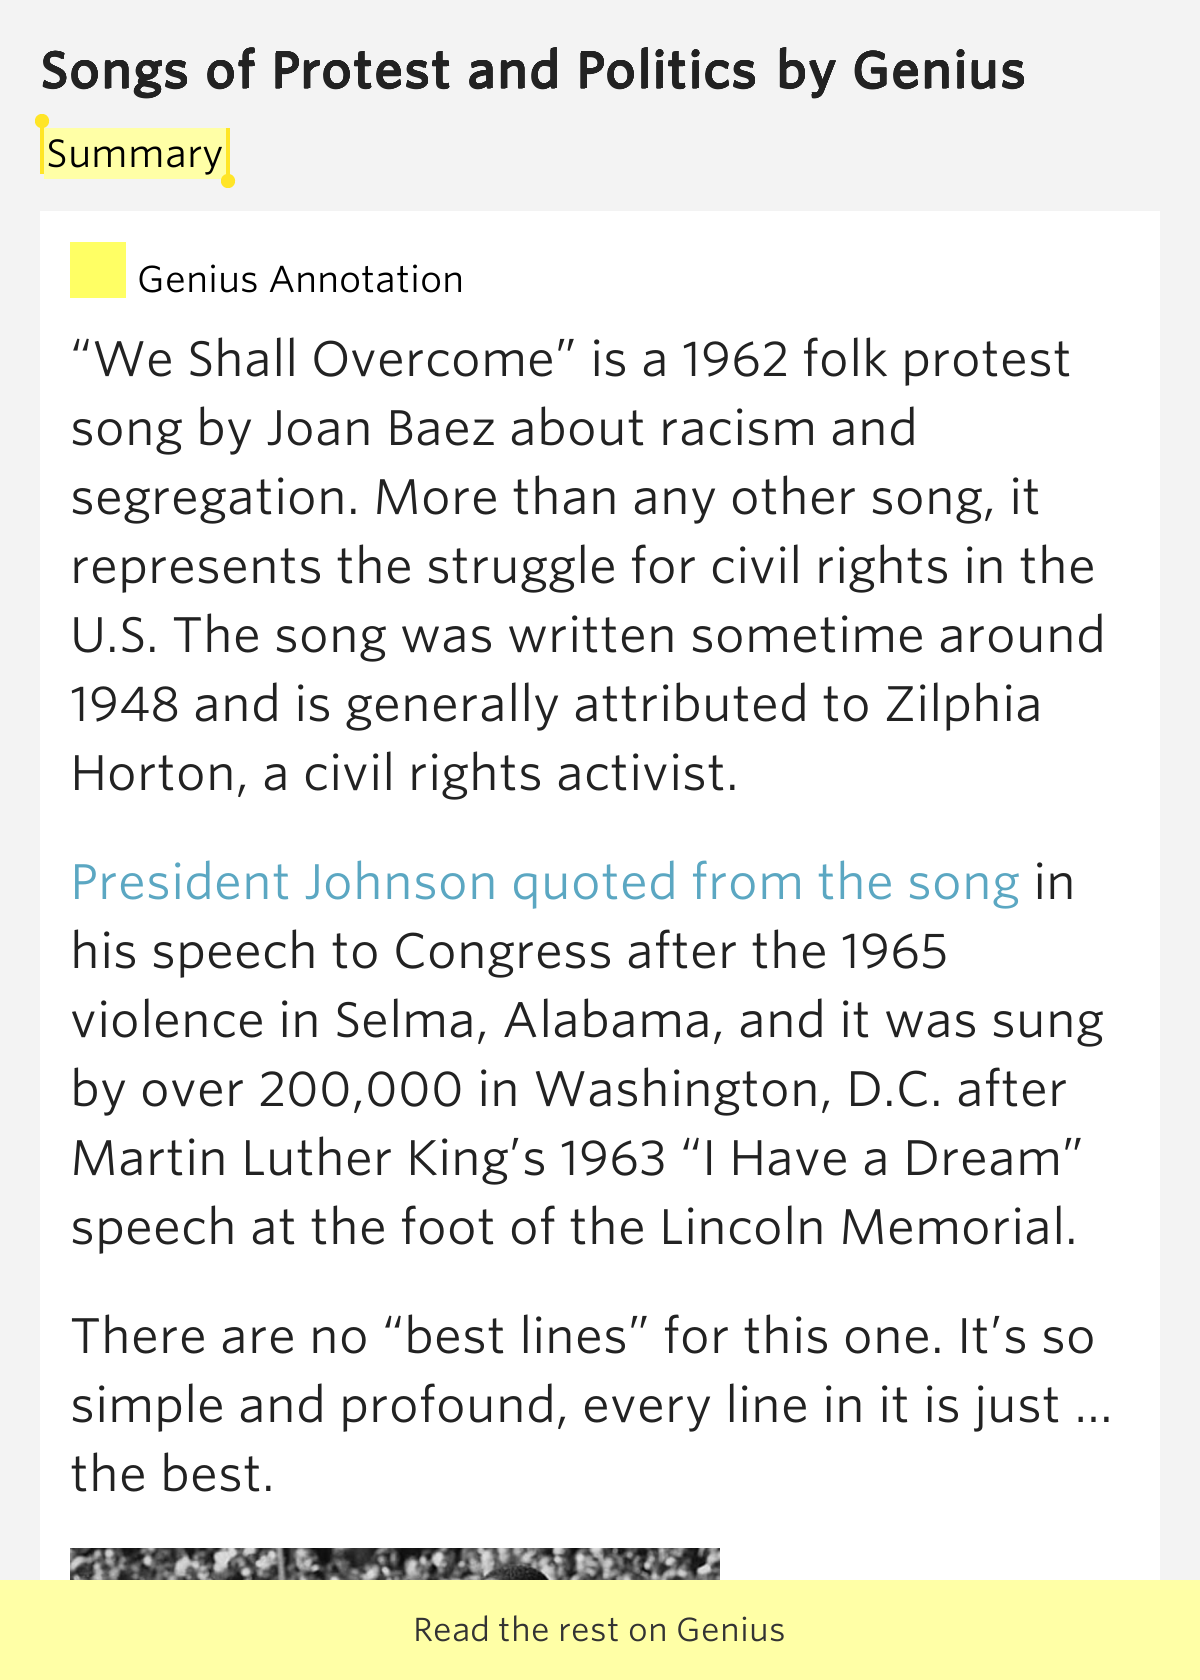Click the closing words "the best."
This screenshot has width=1200, height=1680.
172,1475
